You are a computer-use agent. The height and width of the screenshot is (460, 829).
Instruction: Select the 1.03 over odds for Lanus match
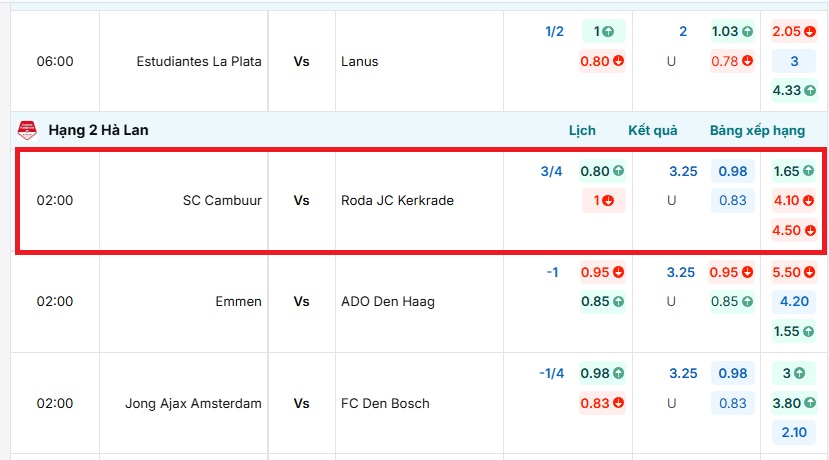point(732,31)
